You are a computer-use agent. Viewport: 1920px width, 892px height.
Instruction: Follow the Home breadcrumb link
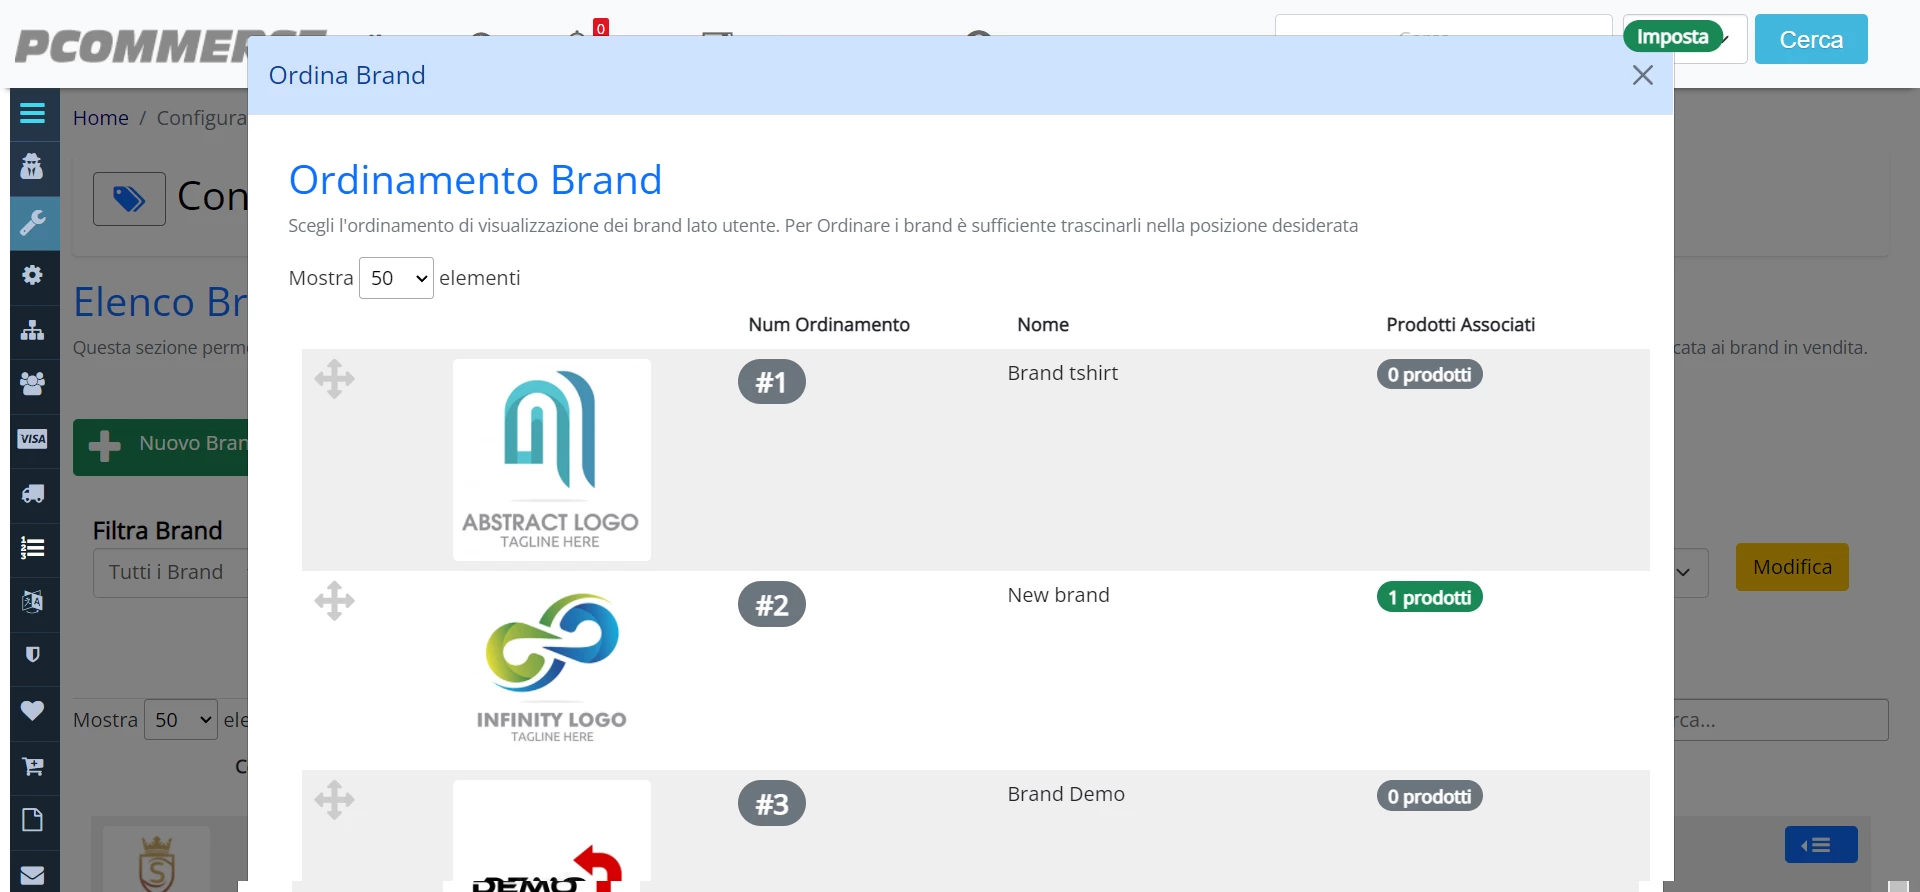coord(100,118)
